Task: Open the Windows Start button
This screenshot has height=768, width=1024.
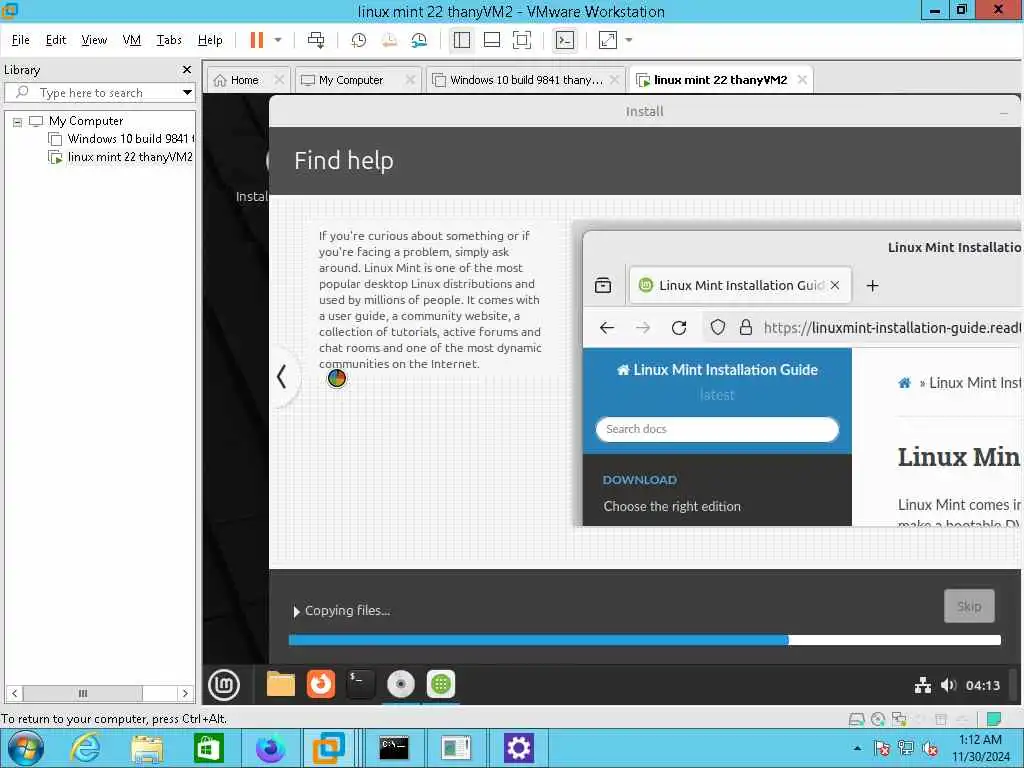Action: click(25, 748)
